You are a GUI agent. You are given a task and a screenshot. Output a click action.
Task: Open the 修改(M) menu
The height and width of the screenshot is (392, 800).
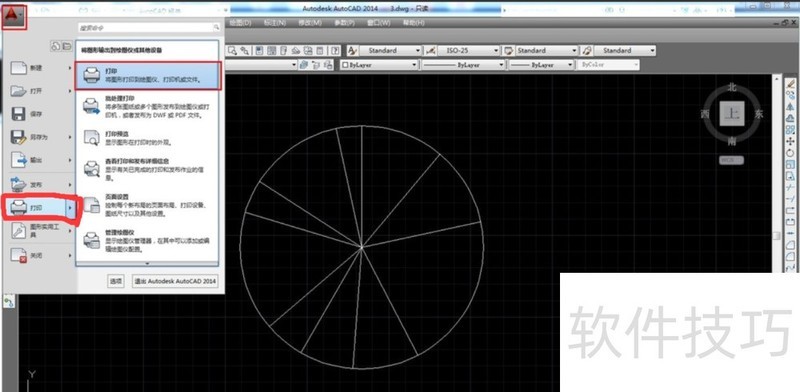pyautogui.click(x=310, y=23)
